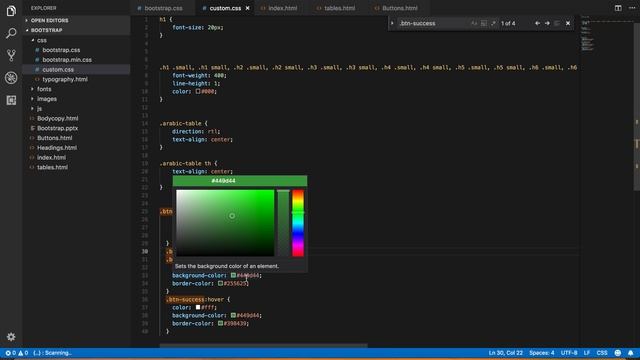This screenshot has height=360, width=640.
Task: Open the Extensions view in activity bar
Action: click(x=11, y=100)
